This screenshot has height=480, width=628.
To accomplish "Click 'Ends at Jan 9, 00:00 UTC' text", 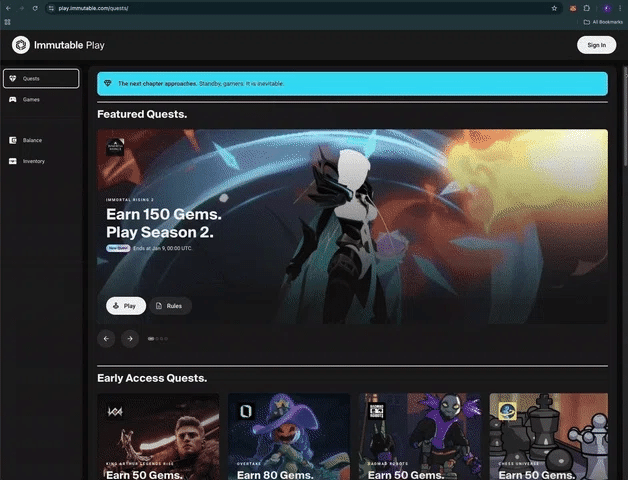I will pos(163,248).
